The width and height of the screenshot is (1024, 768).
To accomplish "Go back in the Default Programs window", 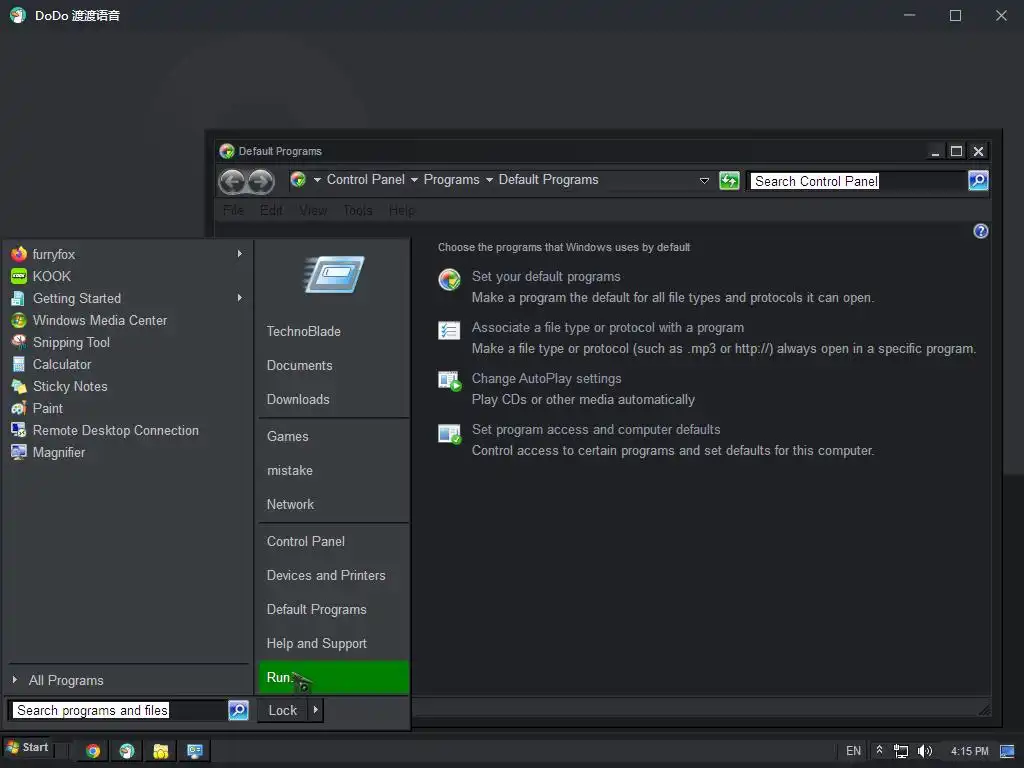I will pyautogui.click(x=232, y=182).
